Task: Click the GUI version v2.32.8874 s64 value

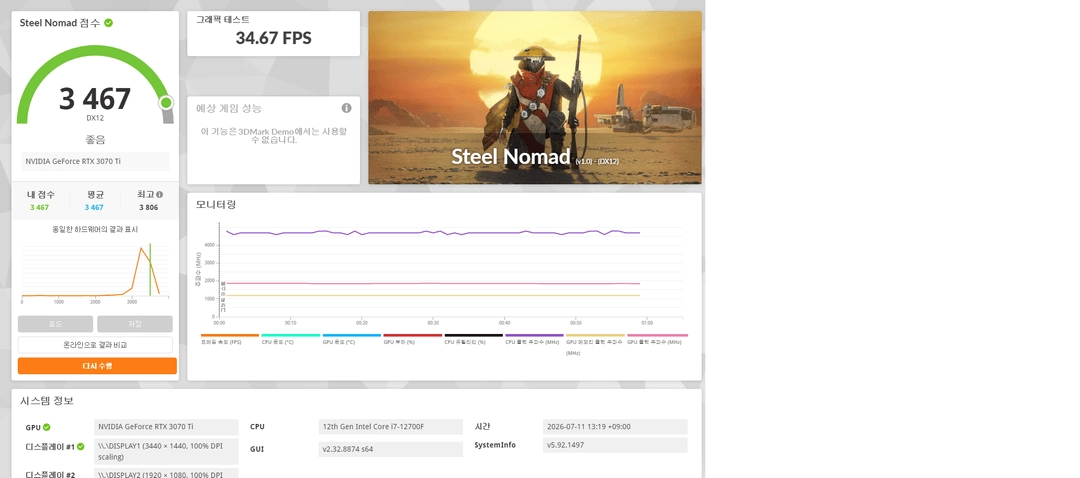Action: 391,449
